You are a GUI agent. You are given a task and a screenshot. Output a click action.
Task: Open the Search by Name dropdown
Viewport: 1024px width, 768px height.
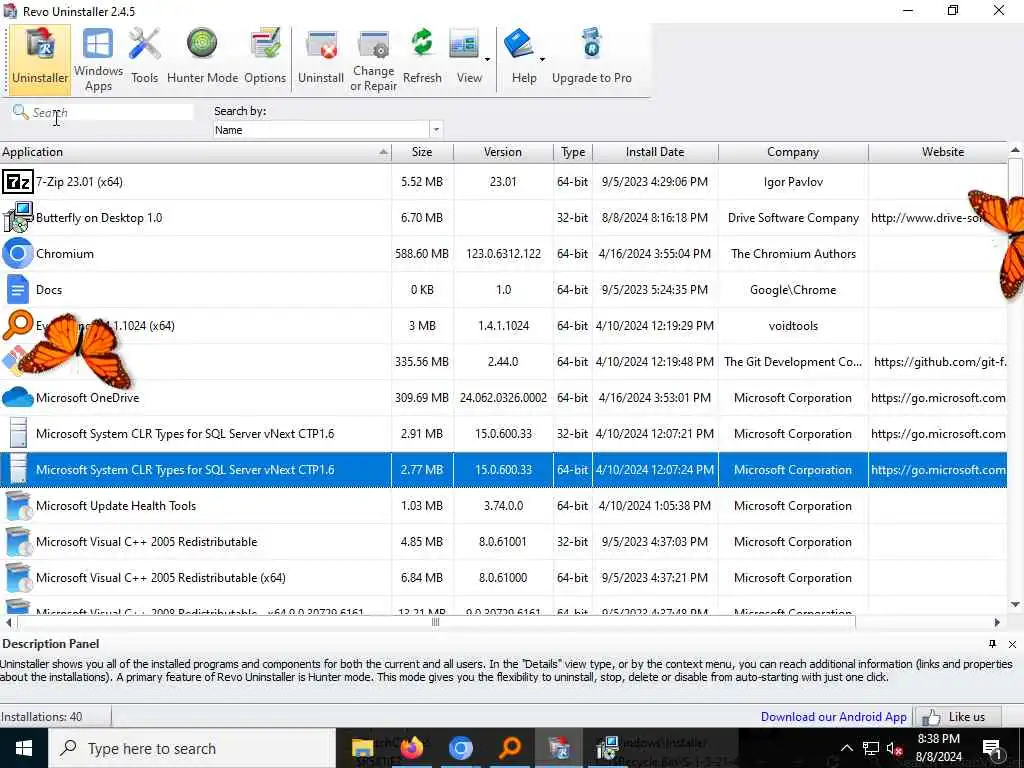coord(436,129)
